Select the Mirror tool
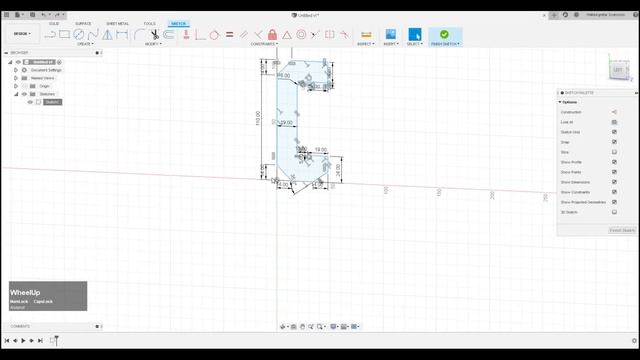 click(107, 35)
